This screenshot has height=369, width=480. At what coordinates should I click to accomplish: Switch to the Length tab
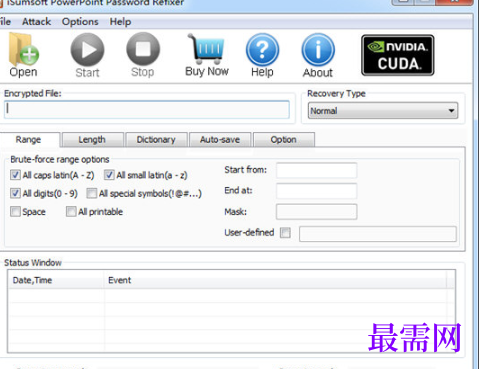92,140
